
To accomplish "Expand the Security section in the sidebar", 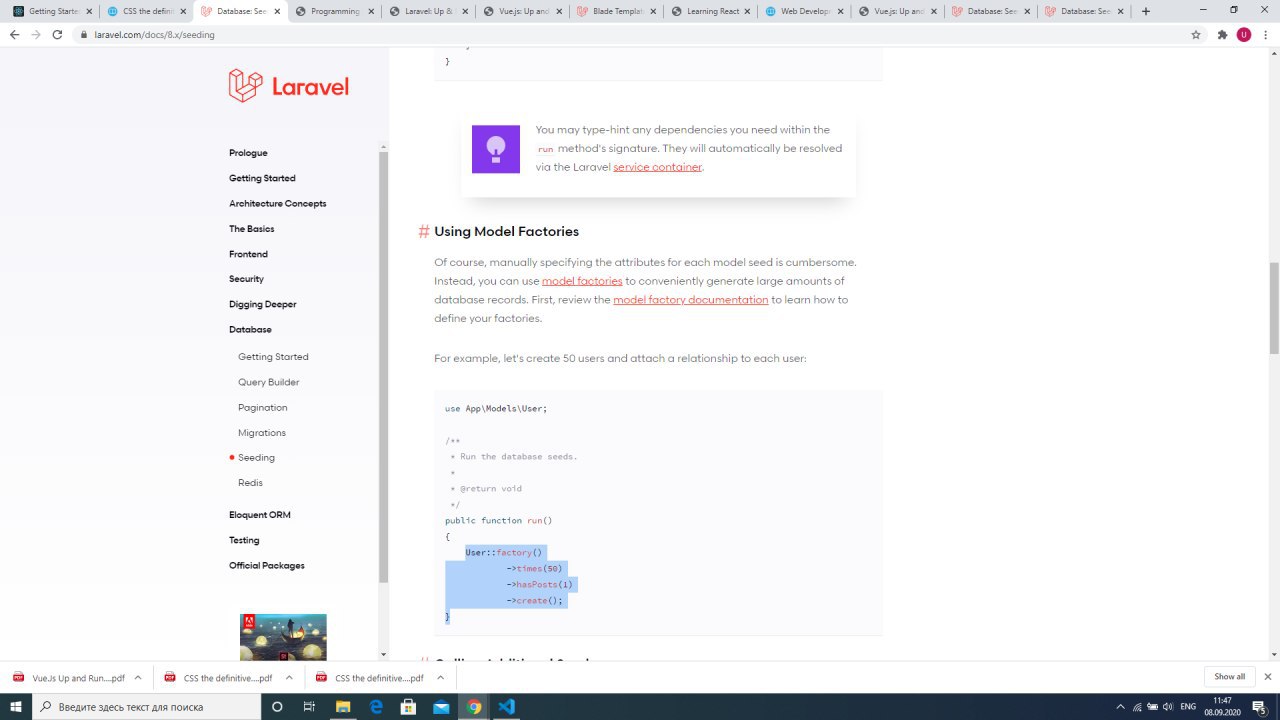I will pyautogui.click(x=246, y=279).
